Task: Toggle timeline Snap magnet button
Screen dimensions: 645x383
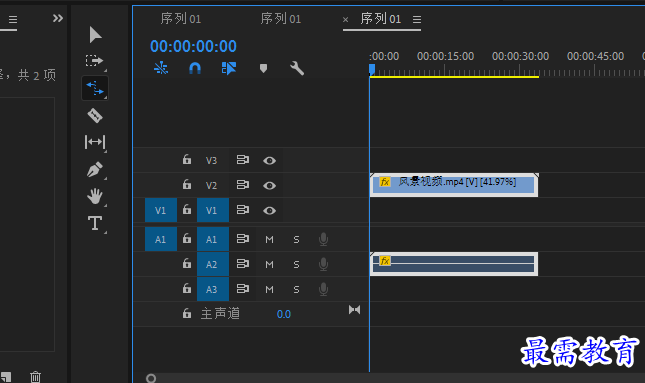Action: (195, 68)
